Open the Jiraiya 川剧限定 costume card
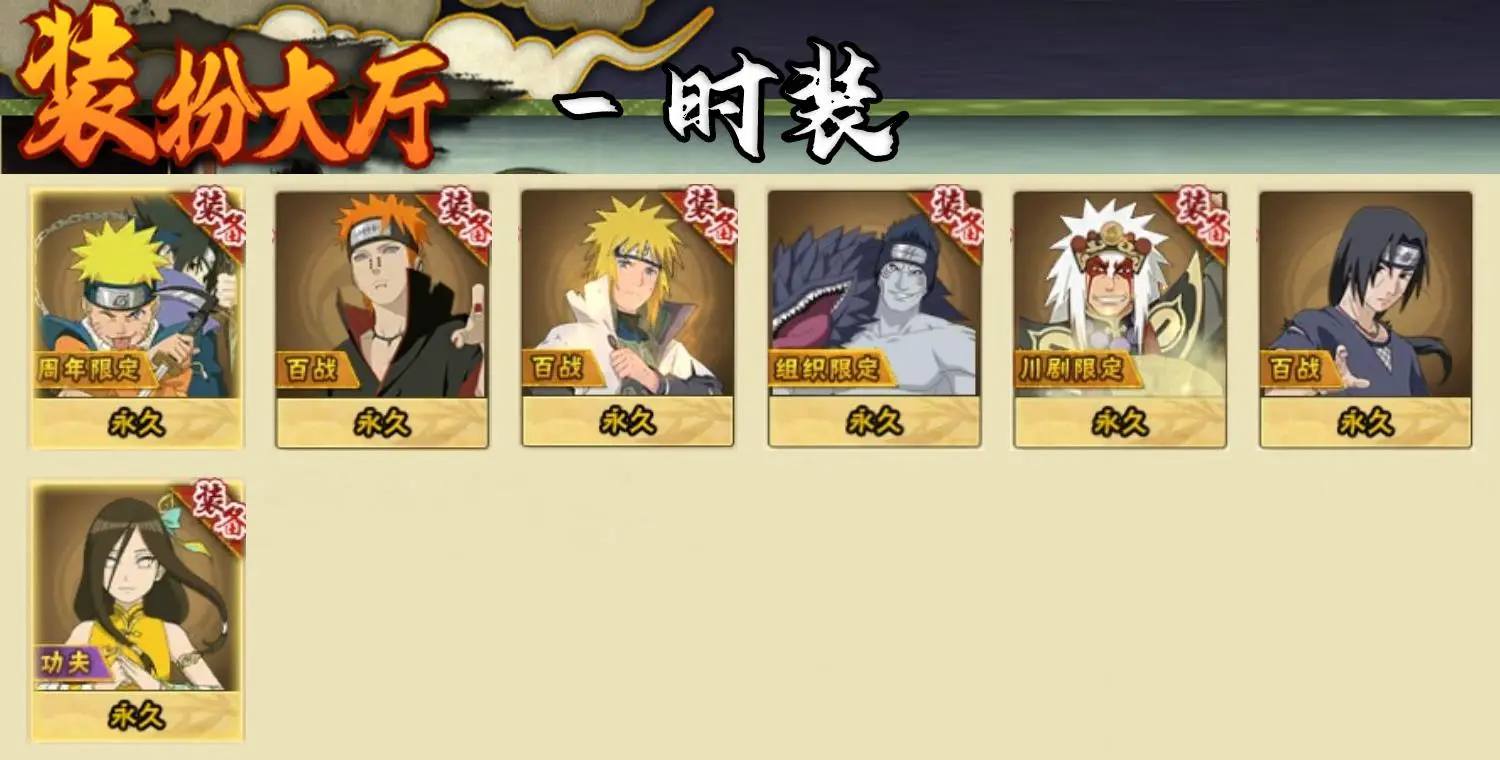1500x760 pixels. (1120, 319)
